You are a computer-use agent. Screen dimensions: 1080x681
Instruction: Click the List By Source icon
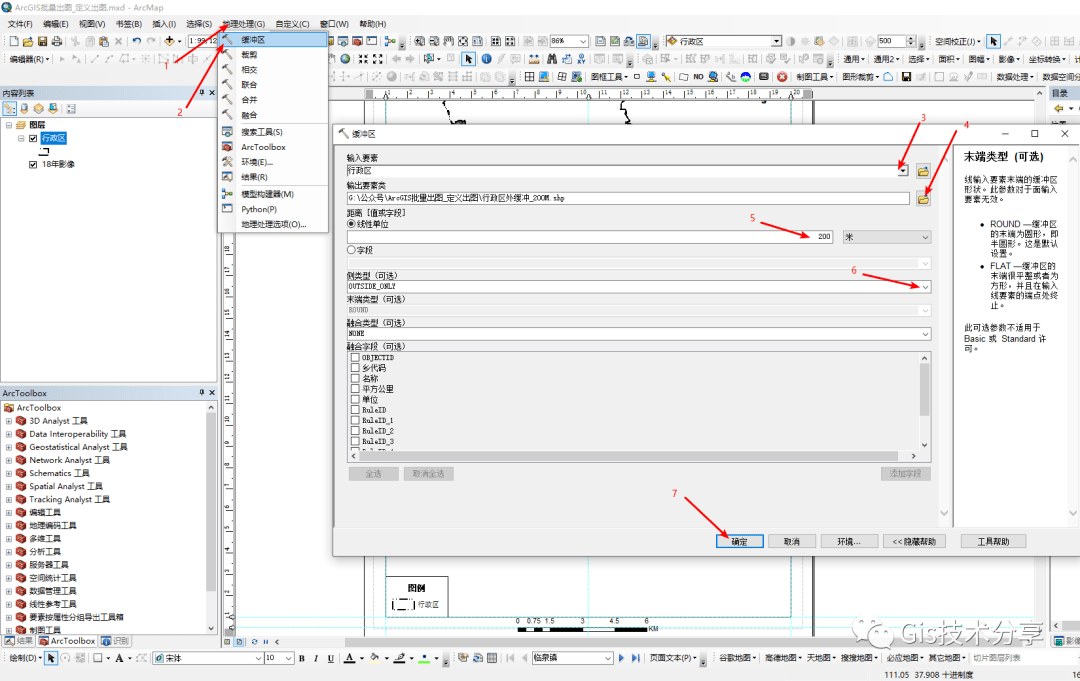(x=24, y=109)
